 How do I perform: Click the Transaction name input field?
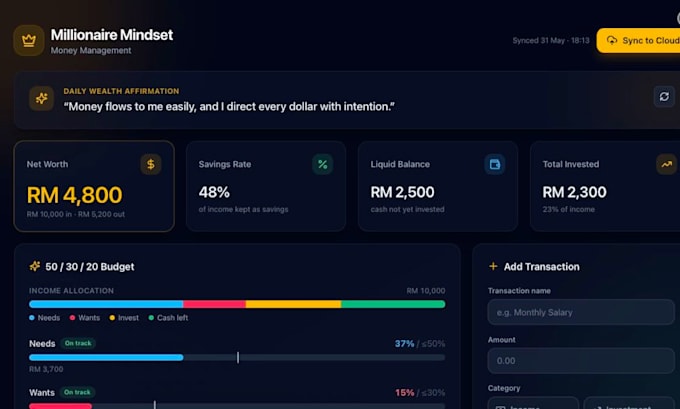581,312
